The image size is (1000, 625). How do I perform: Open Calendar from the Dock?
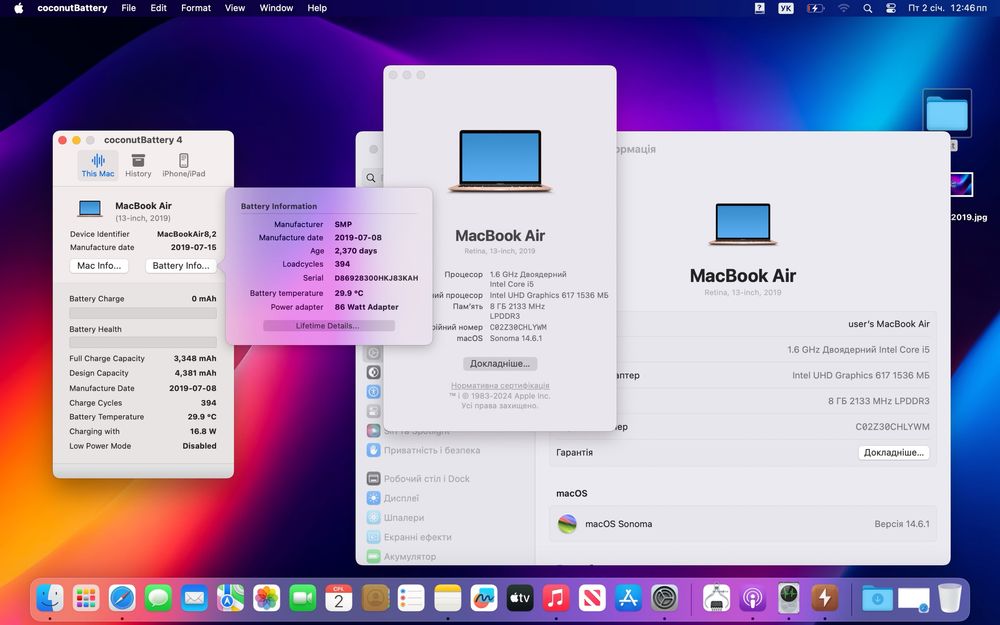pyautogui.click(x=339, y=598)
